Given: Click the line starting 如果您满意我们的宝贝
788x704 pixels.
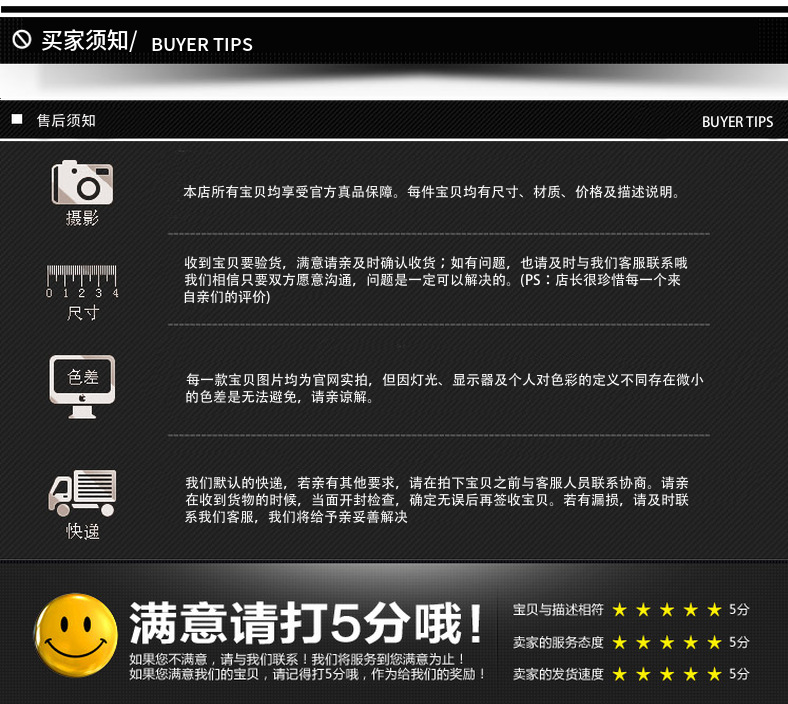Looking at the screenshot, I should coord(307,674).
